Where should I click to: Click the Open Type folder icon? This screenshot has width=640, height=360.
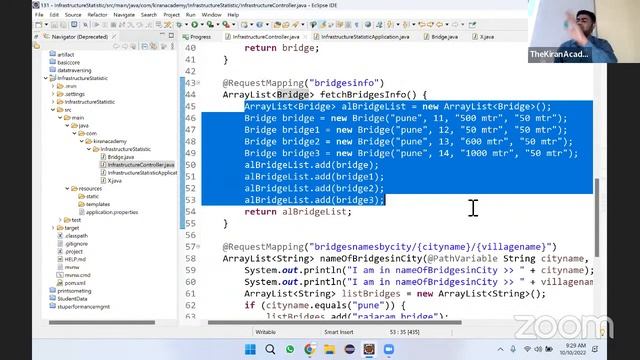click(278, 25)
